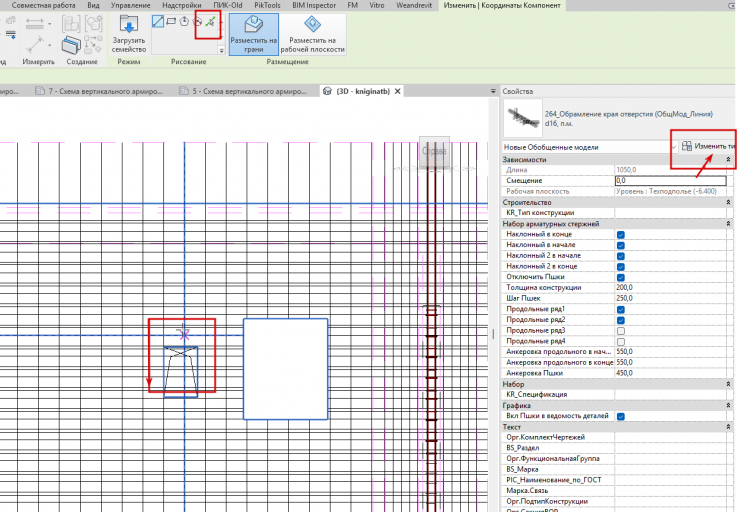
Task: Open the BIM Inspector ribbon tab
Action: (314, 5)
